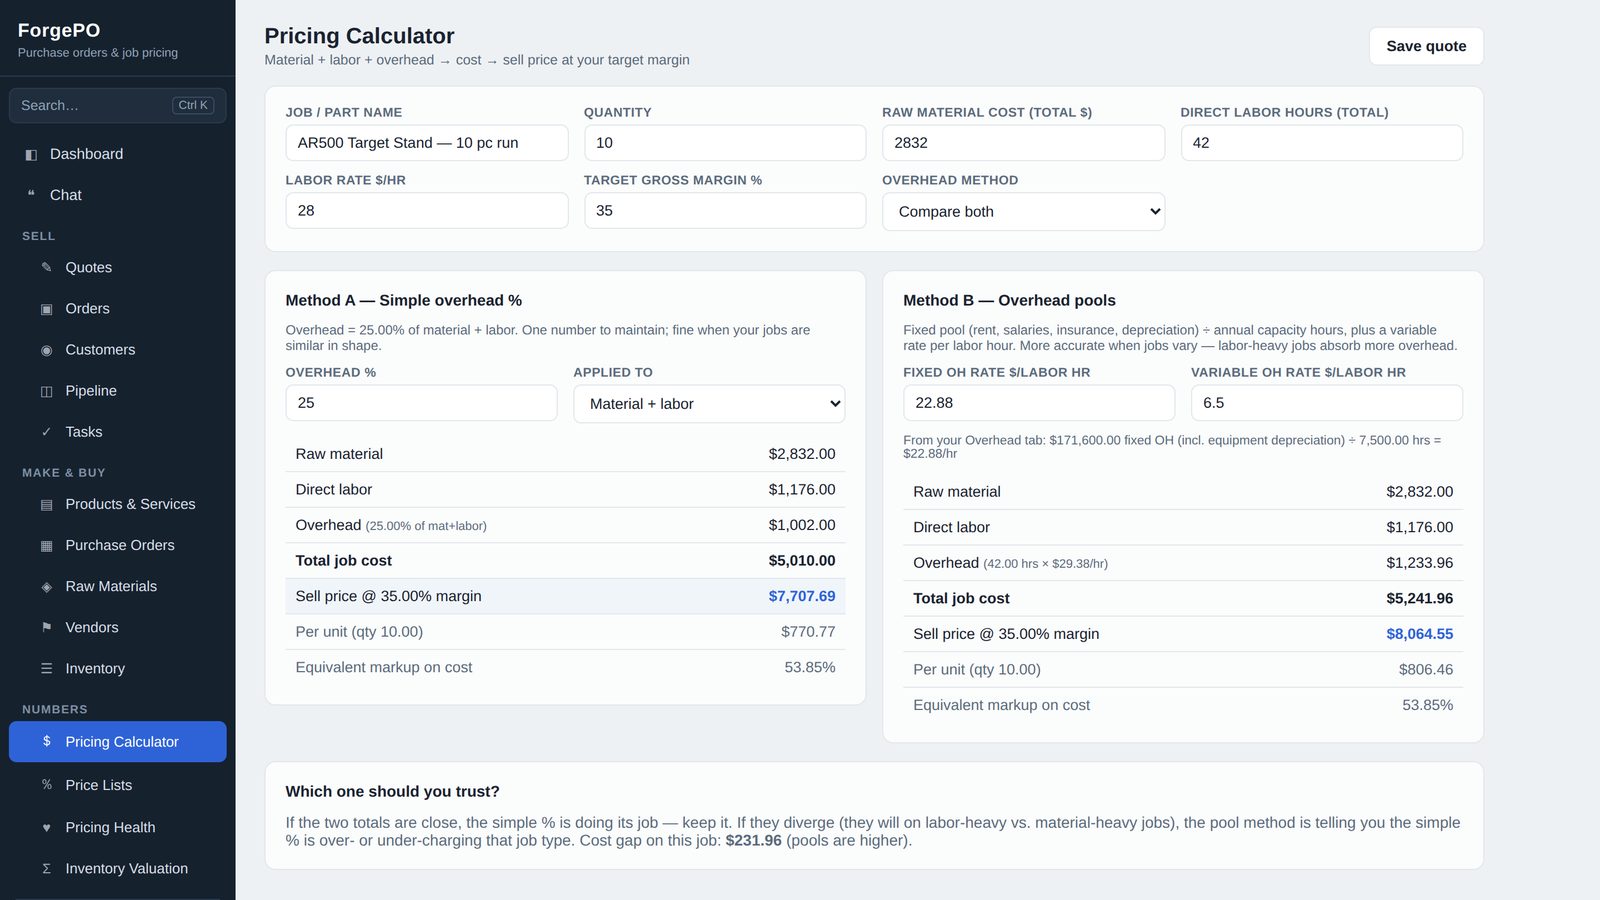Click the Pricing Calculator dollar icon
Screen dimensions: 1600x900
(46, 742)
